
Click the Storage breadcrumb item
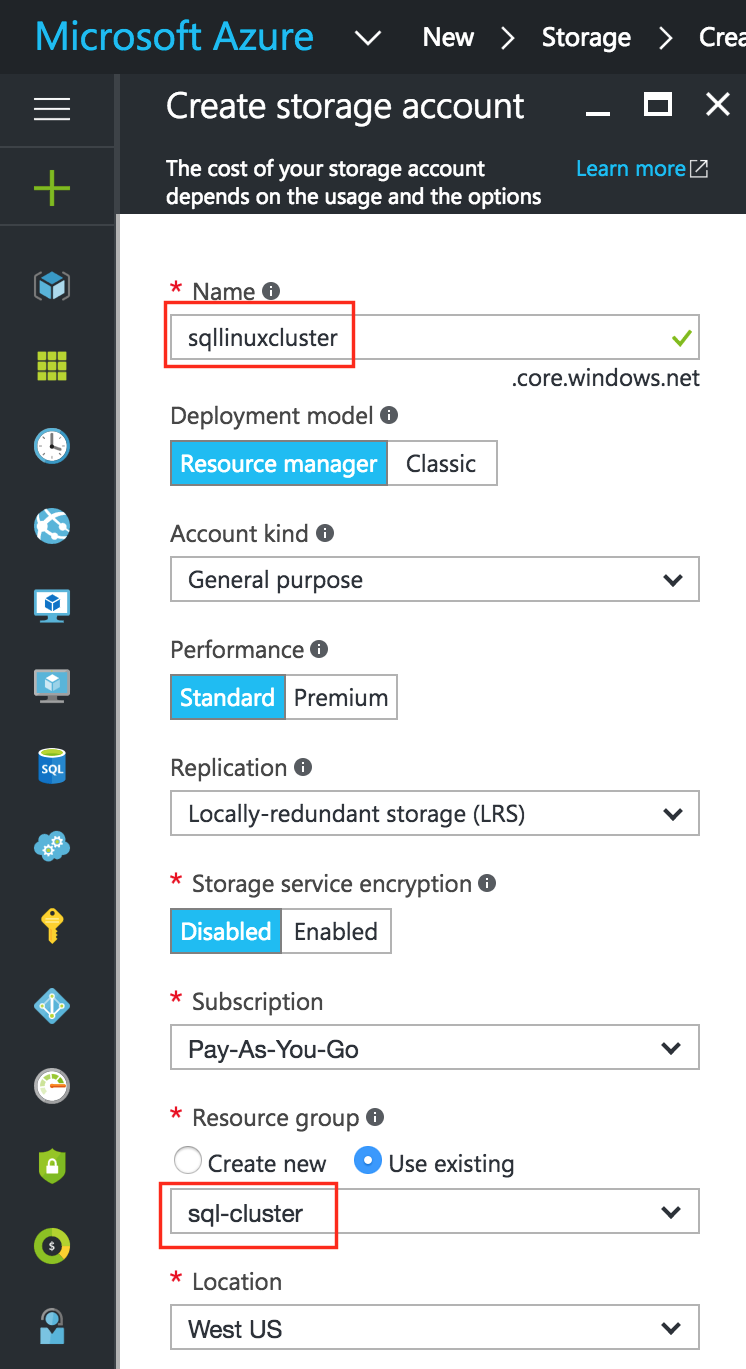tap(586, 37)
